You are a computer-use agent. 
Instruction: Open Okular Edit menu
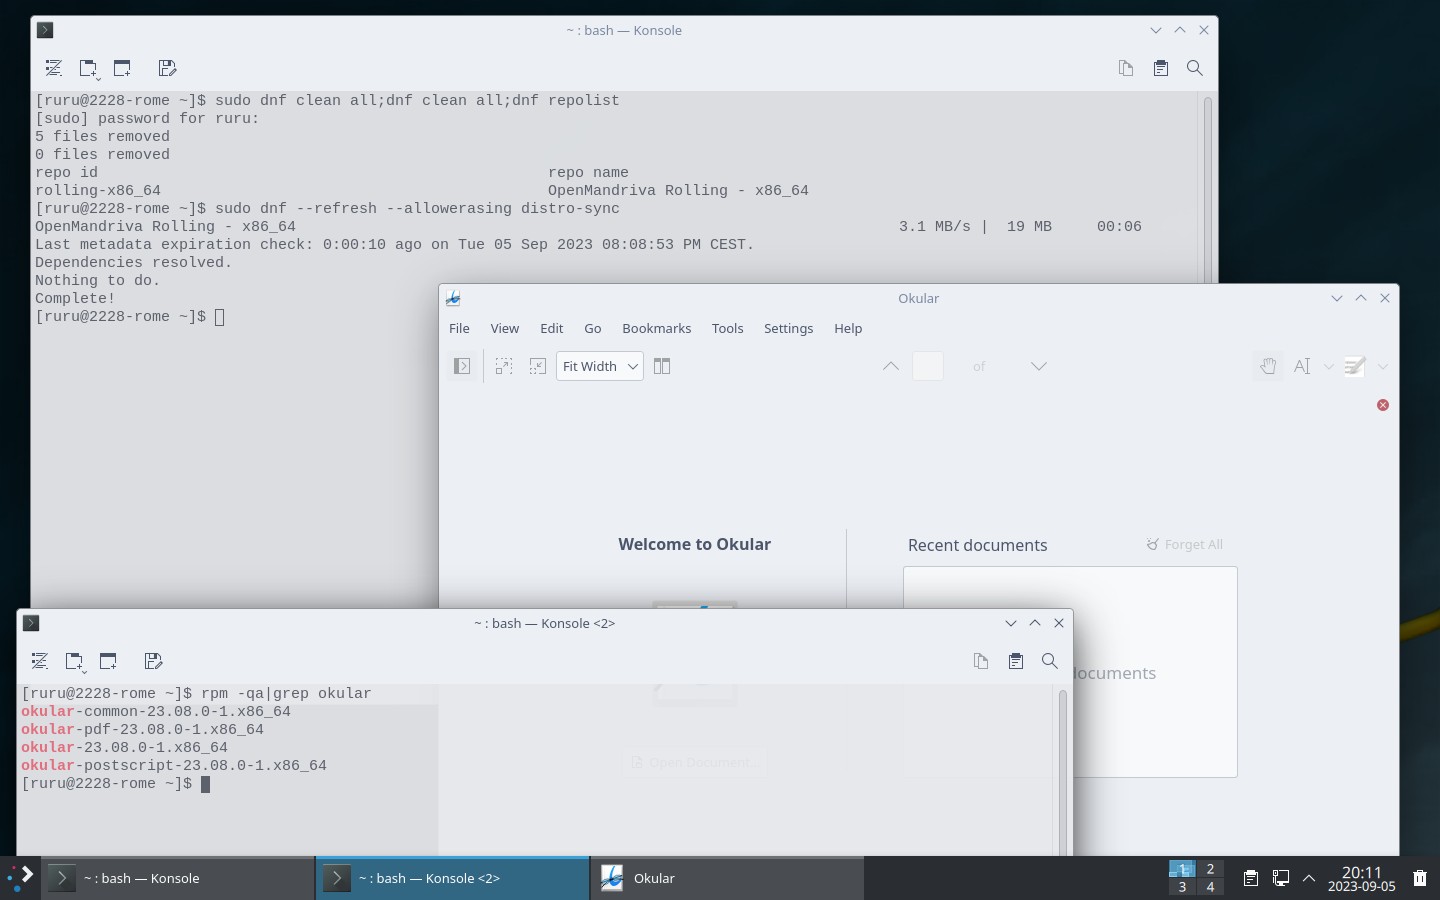[x=552, y=328]
